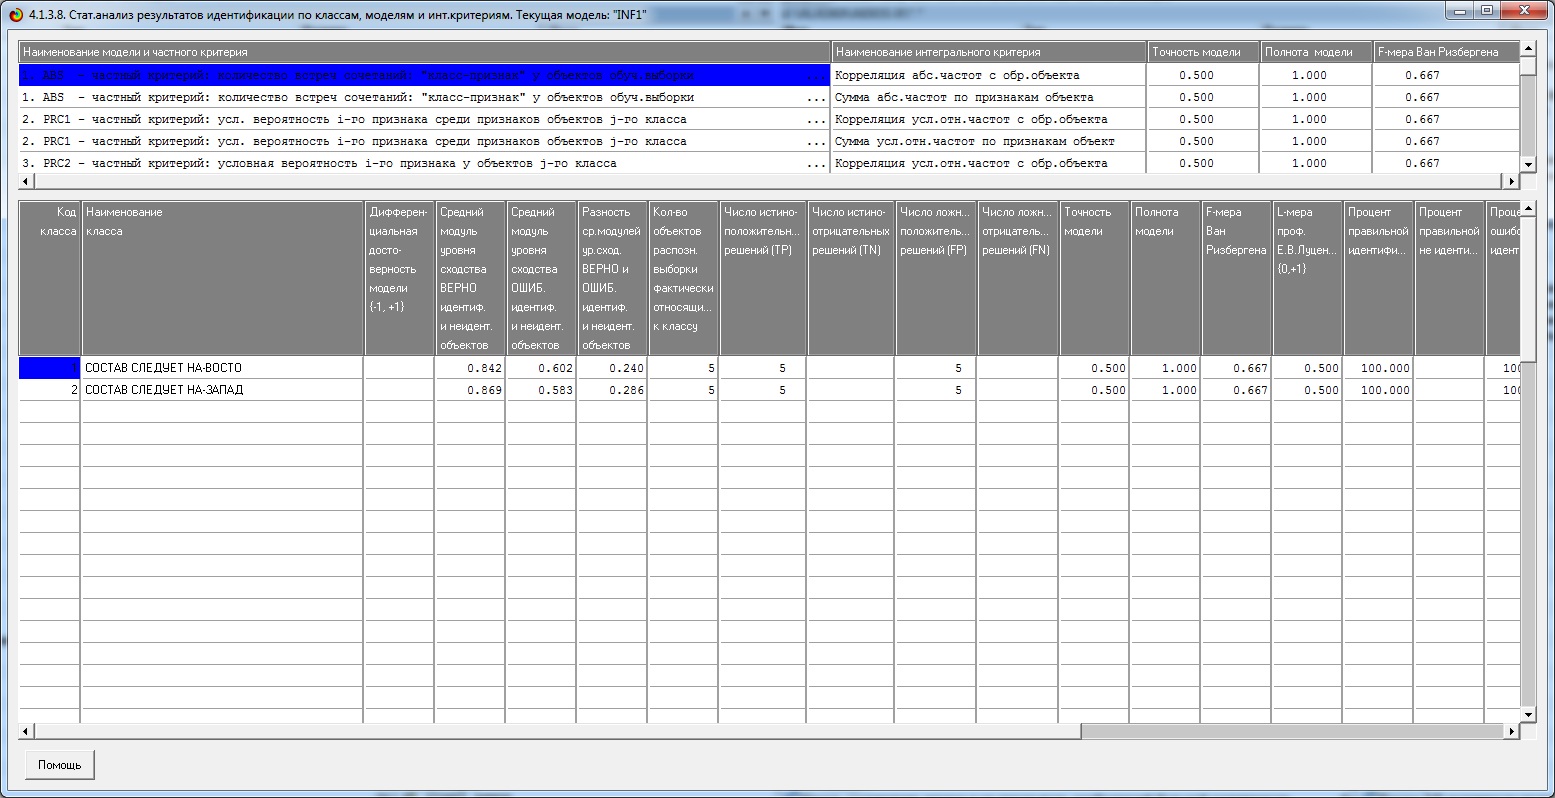
Task: Select the Сумма абс.частот по признакам объекта cell
Action: click(x=987, y=97)
